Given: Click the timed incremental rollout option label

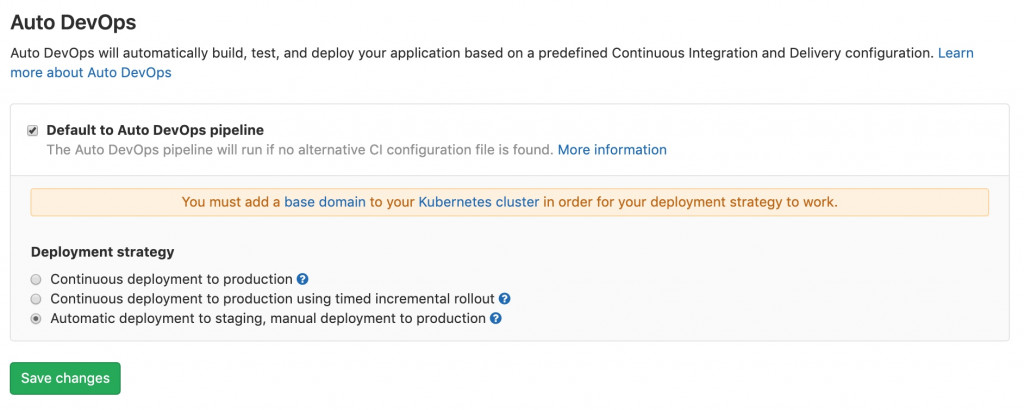Looking at the screenshot, I should [272, 299].
